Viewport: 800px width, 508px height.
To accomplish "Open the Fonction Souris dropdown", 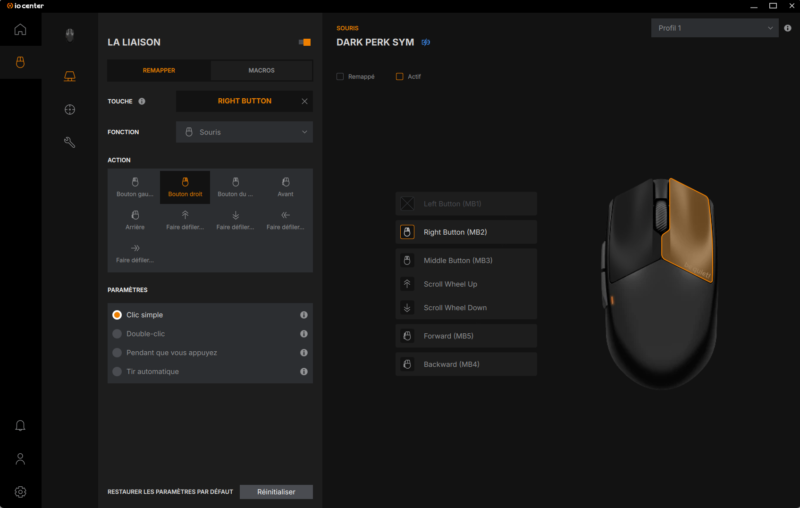I will pos(244,132).
